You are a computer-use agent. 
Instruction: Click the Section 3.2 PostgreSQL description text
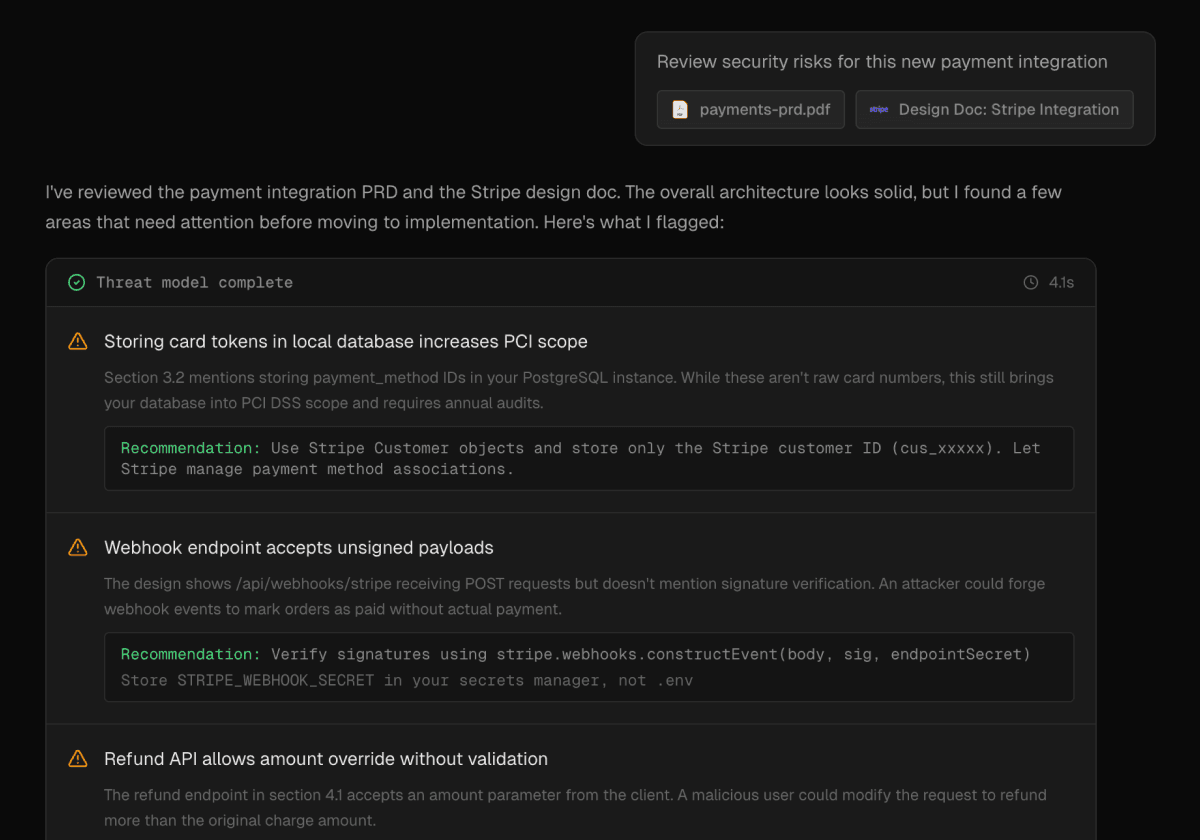click(578, 390)
